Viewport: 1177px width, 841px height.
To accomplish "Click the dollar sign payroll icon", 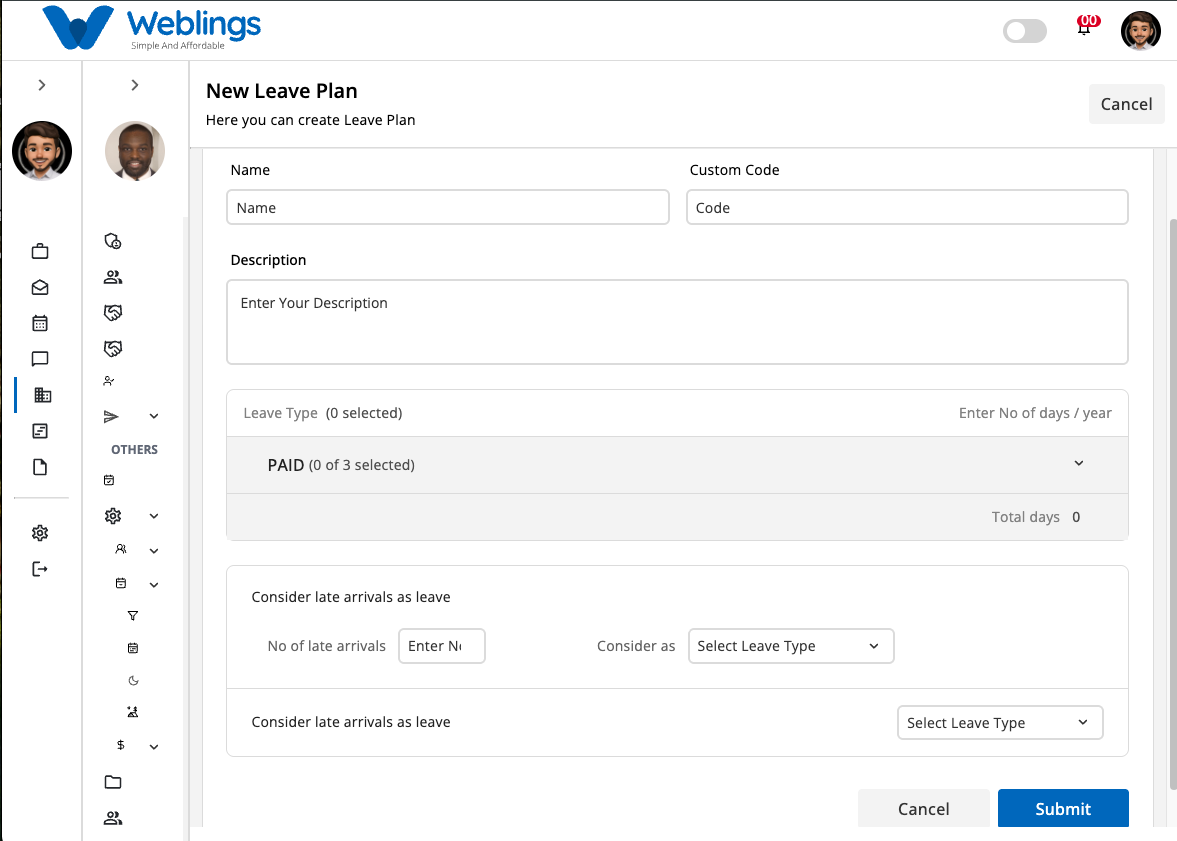I will tap(121, 745).
